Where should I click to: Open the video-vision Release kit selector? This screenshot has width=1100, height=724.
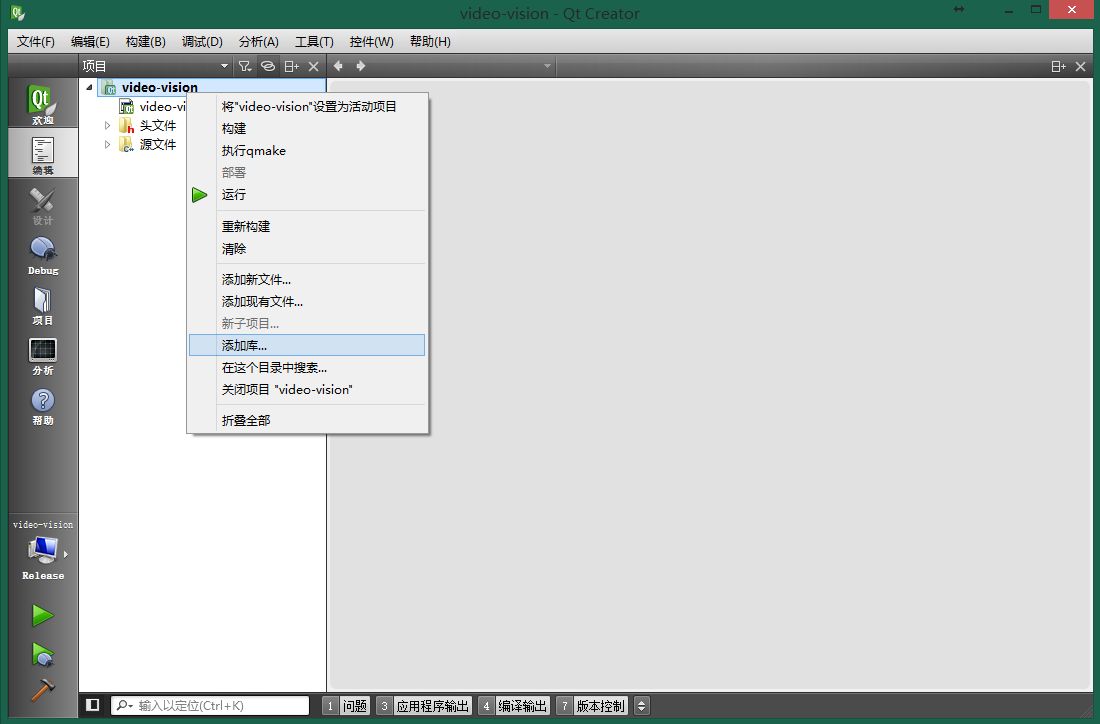[42, 551]
